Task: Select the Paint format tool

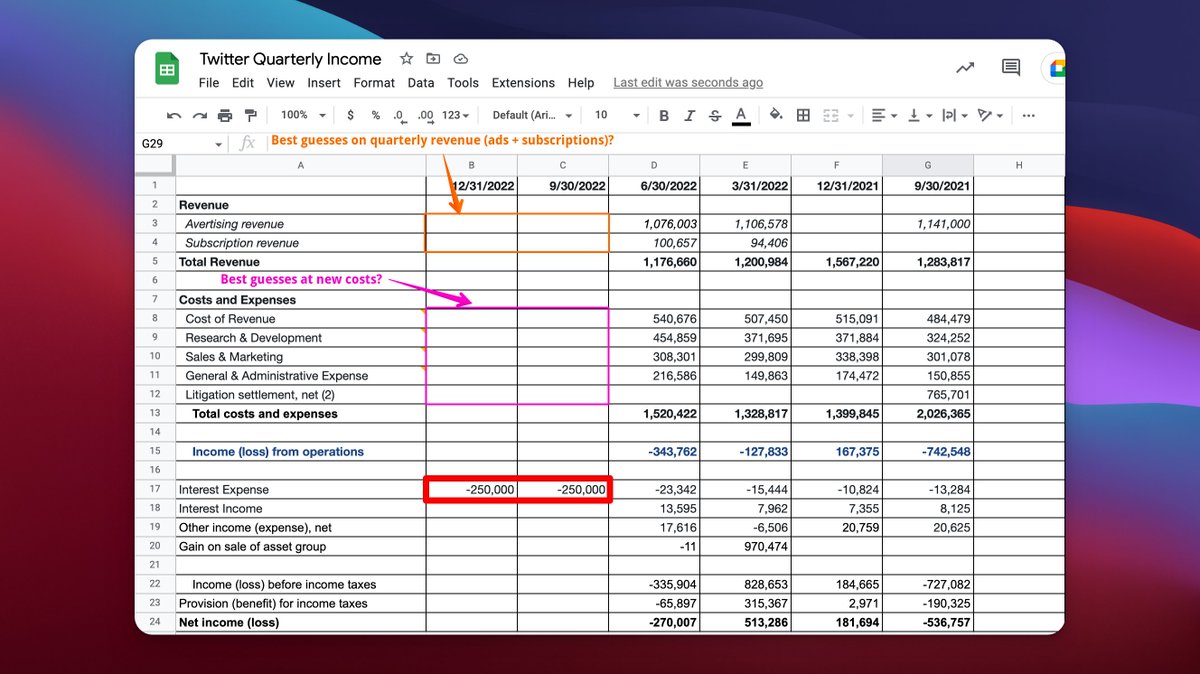Action: (x=250, y=116)
